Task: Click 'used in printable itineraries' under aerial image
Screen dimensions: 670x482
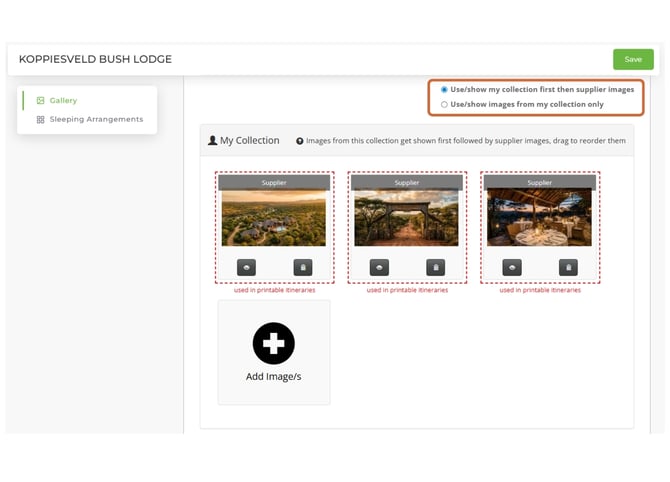Action: pyautogui.click(x=274, y=290)
